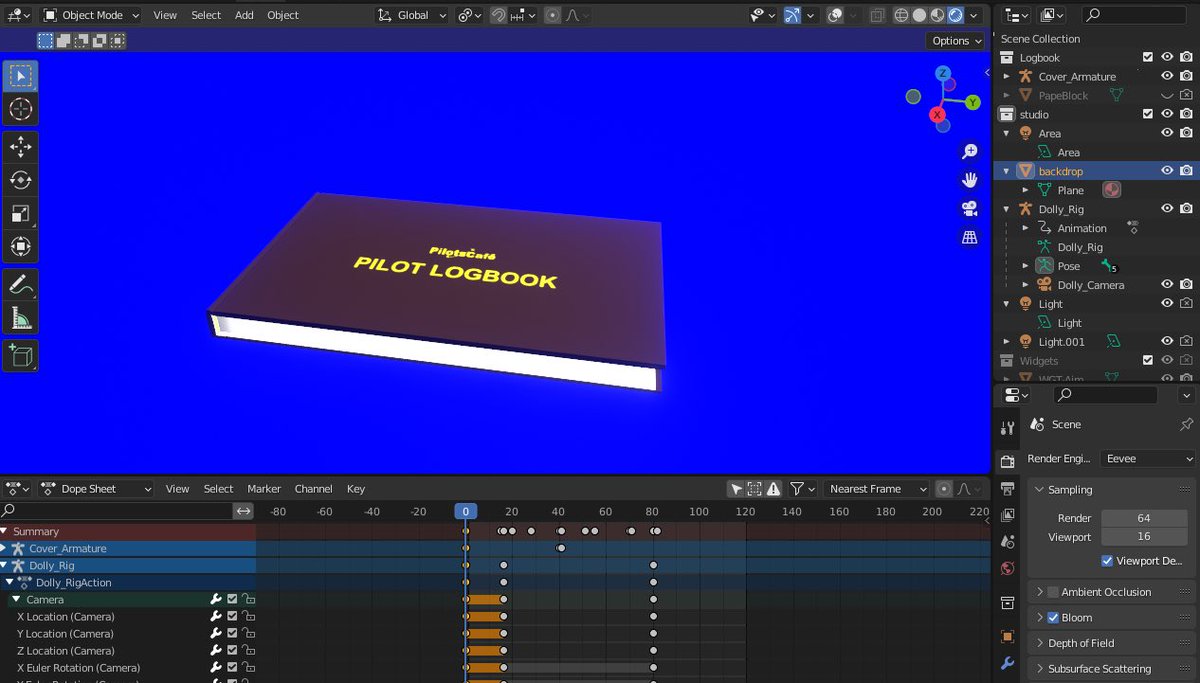Uncheck Logbook collection checkbox

pyautogui.click(x=1148, y=57)
